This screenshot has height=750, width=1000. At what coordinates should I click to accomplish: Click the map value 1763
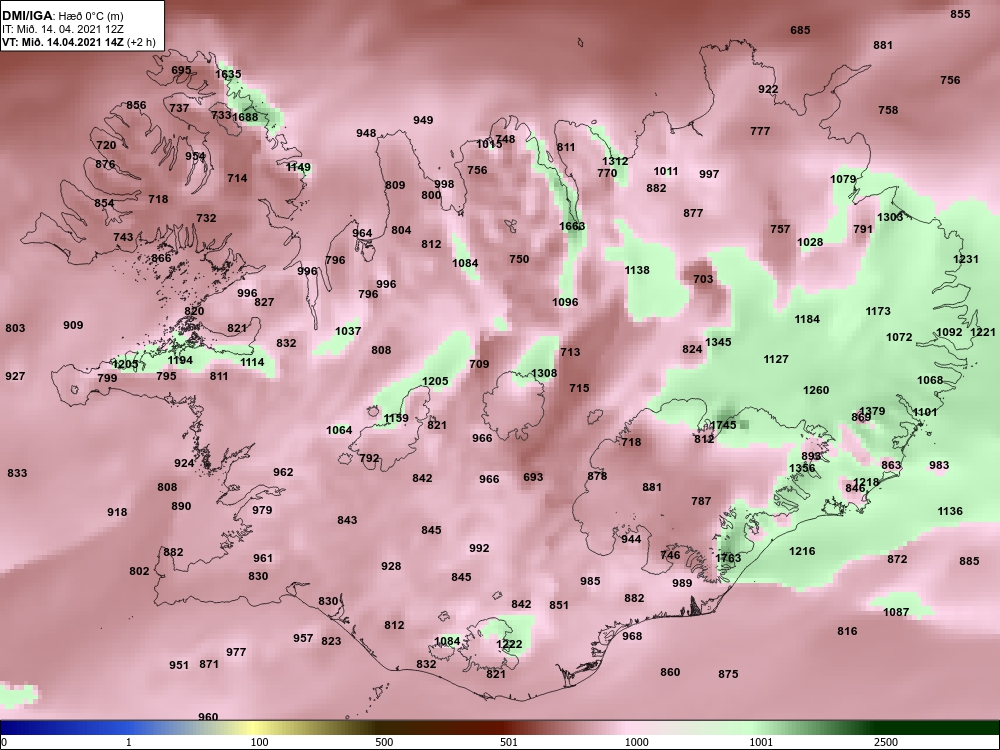[x=728, y=558]
